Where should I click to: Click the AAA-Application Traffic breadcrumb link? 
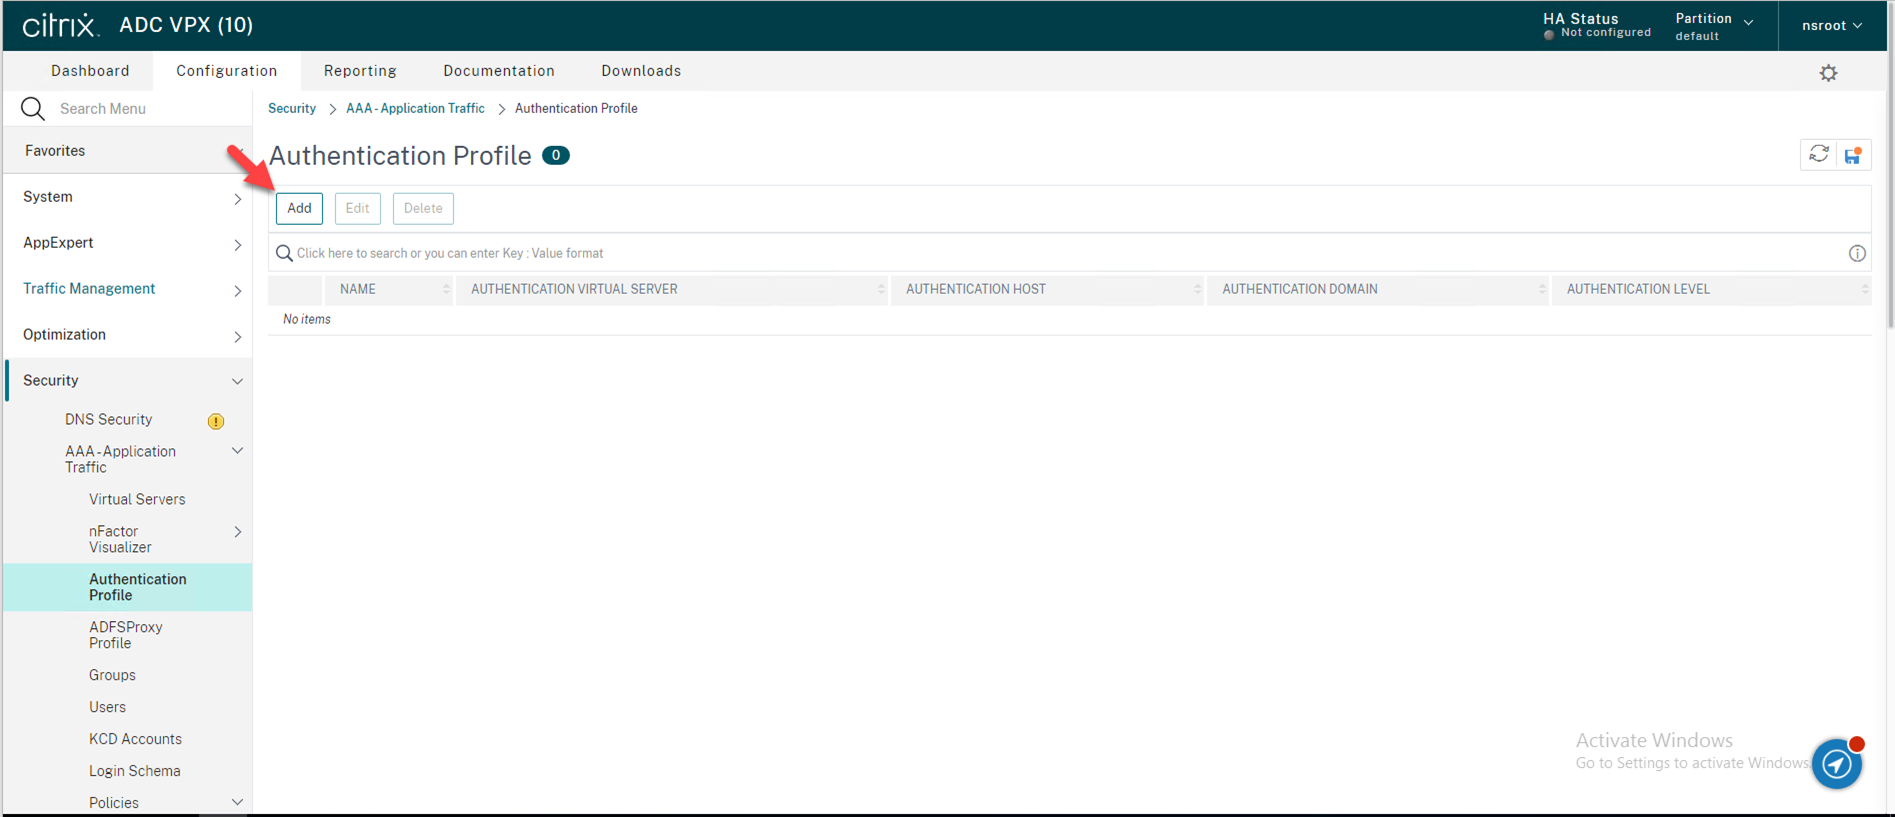[415, 108]
